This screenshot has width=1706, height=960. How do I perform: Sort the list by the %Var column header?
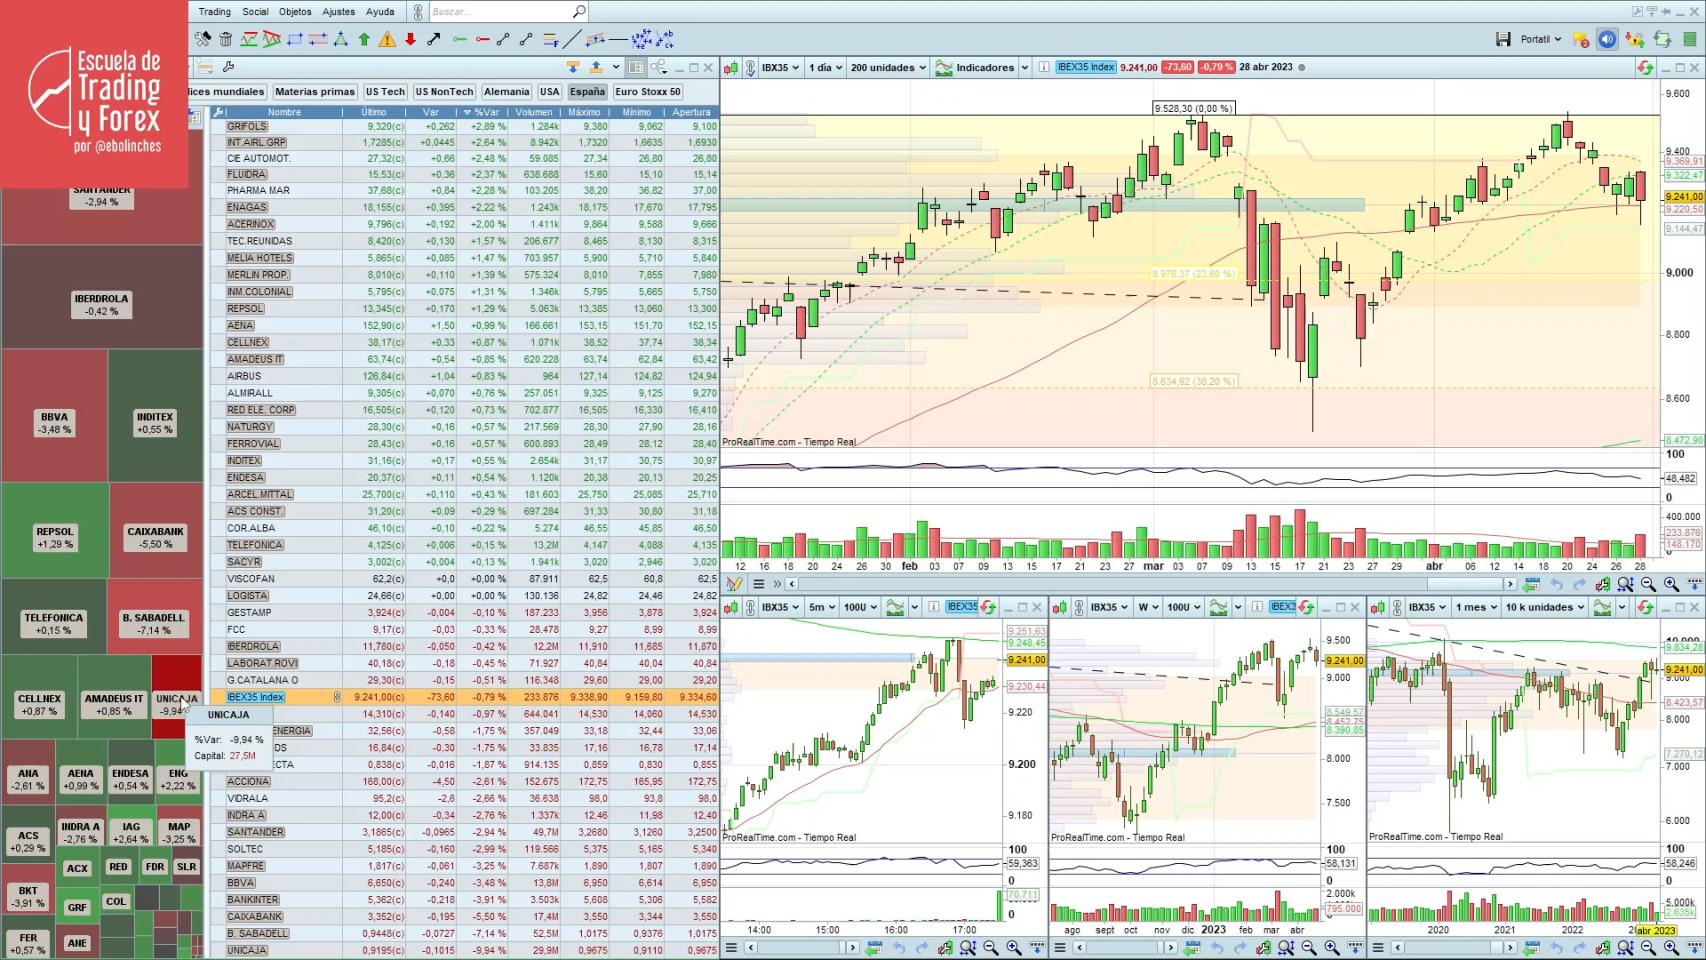point(485,112)
